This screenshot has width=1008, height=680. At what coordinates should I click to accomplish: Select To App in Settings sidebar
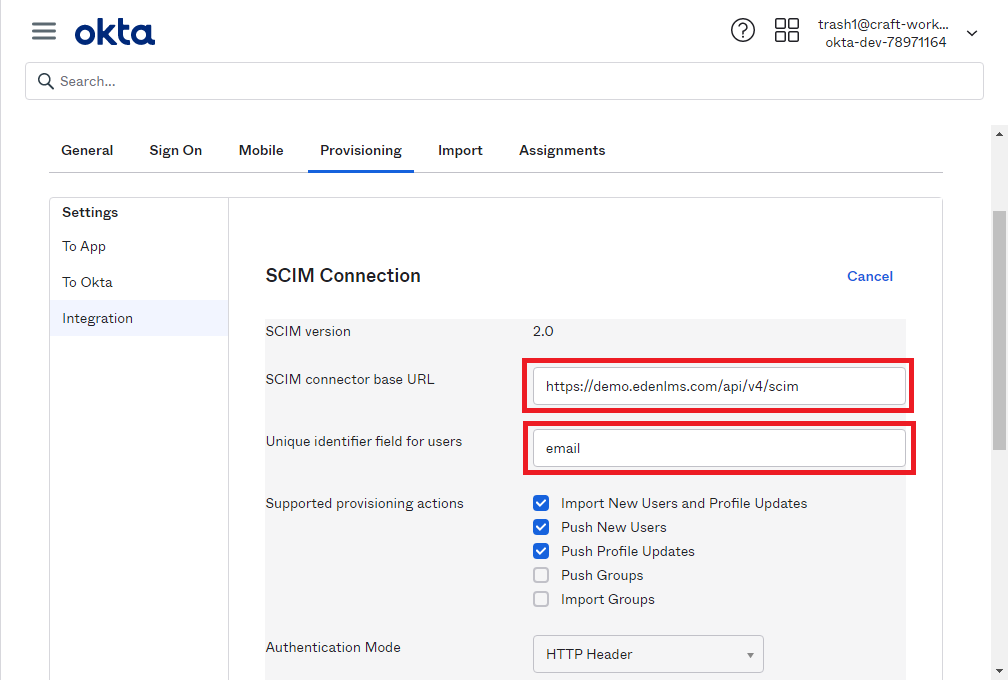[139, 246]
